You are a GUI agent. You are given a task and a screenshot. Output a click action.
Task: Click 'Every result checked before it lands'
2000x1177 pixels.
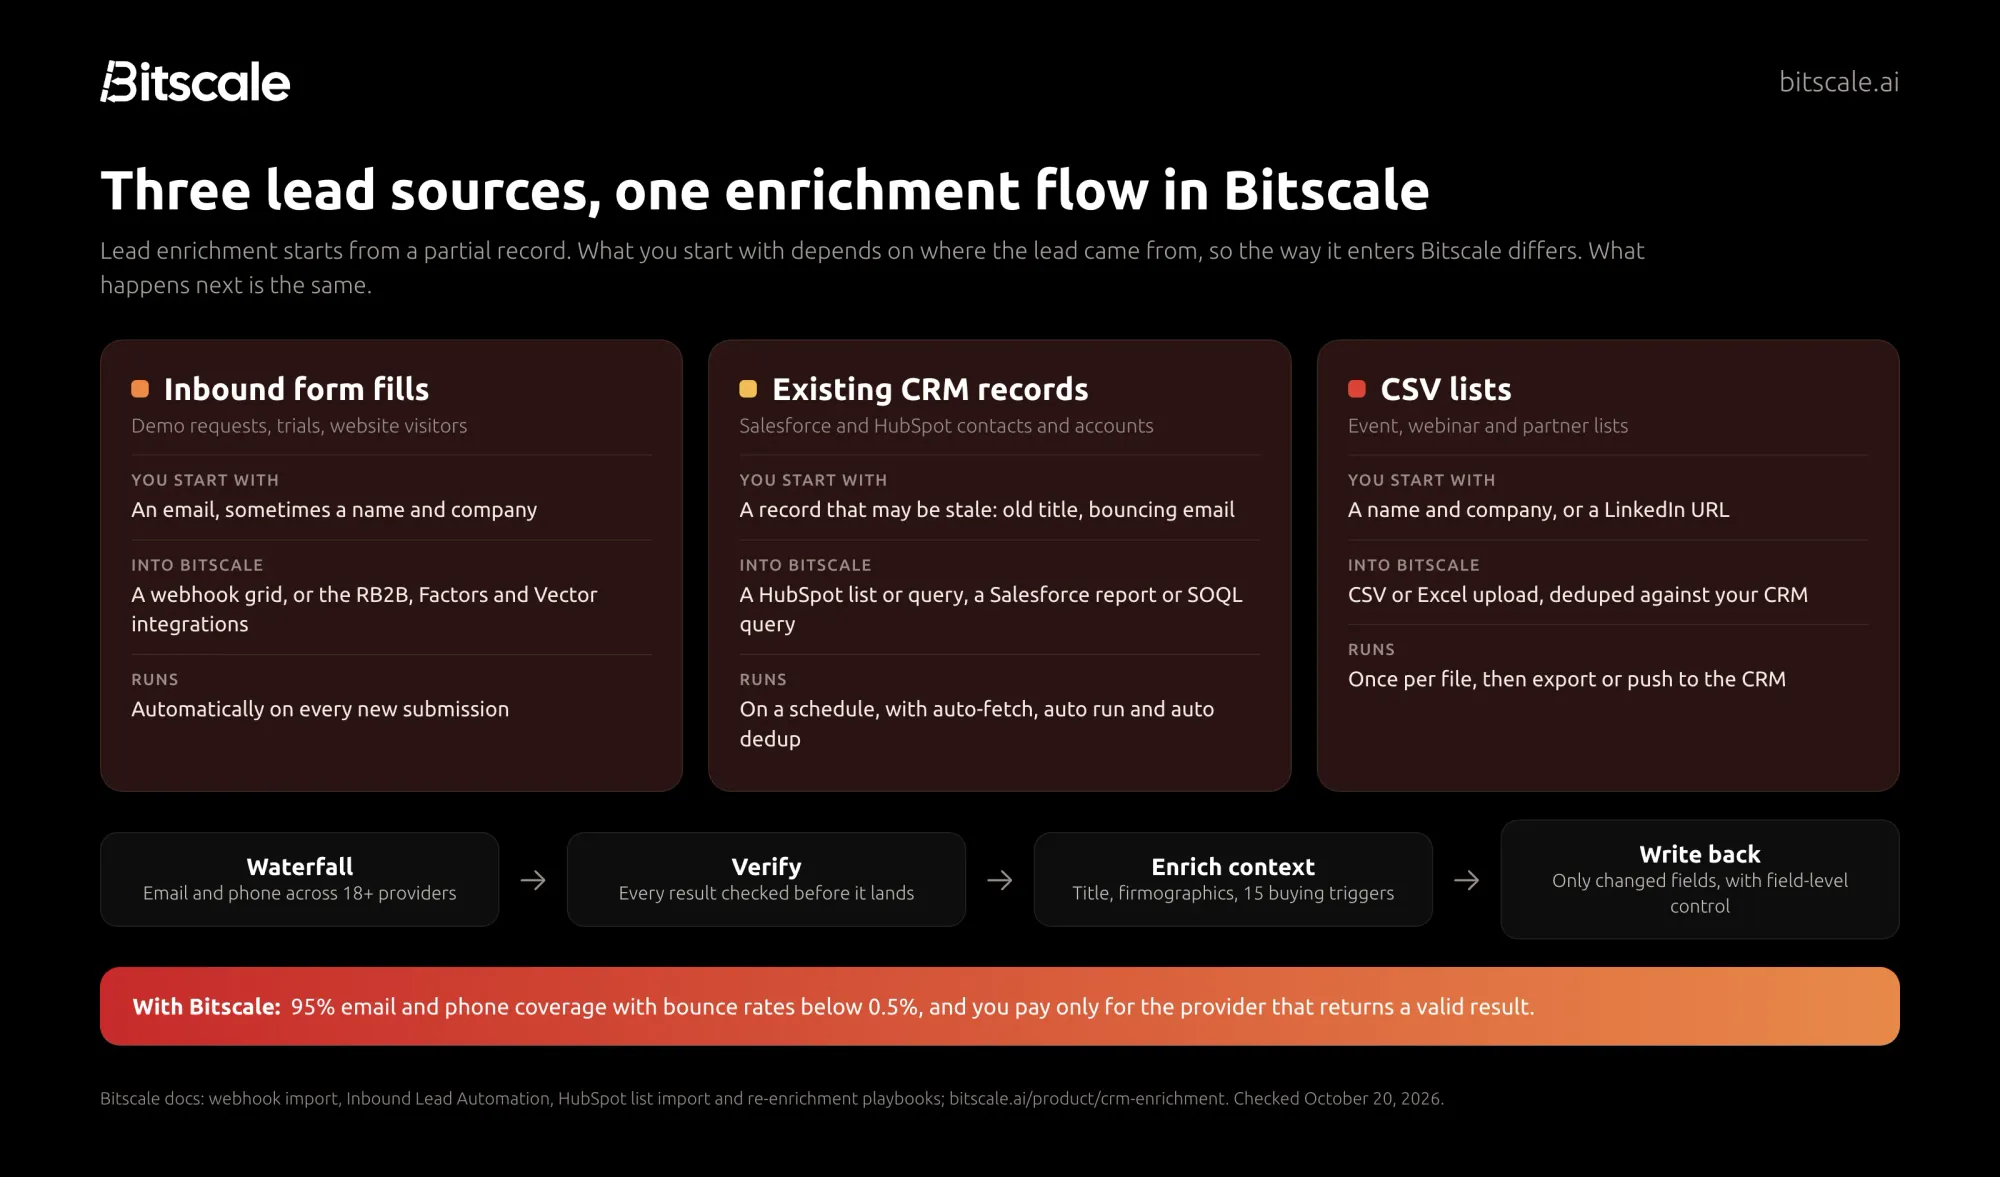coord(766,893)
